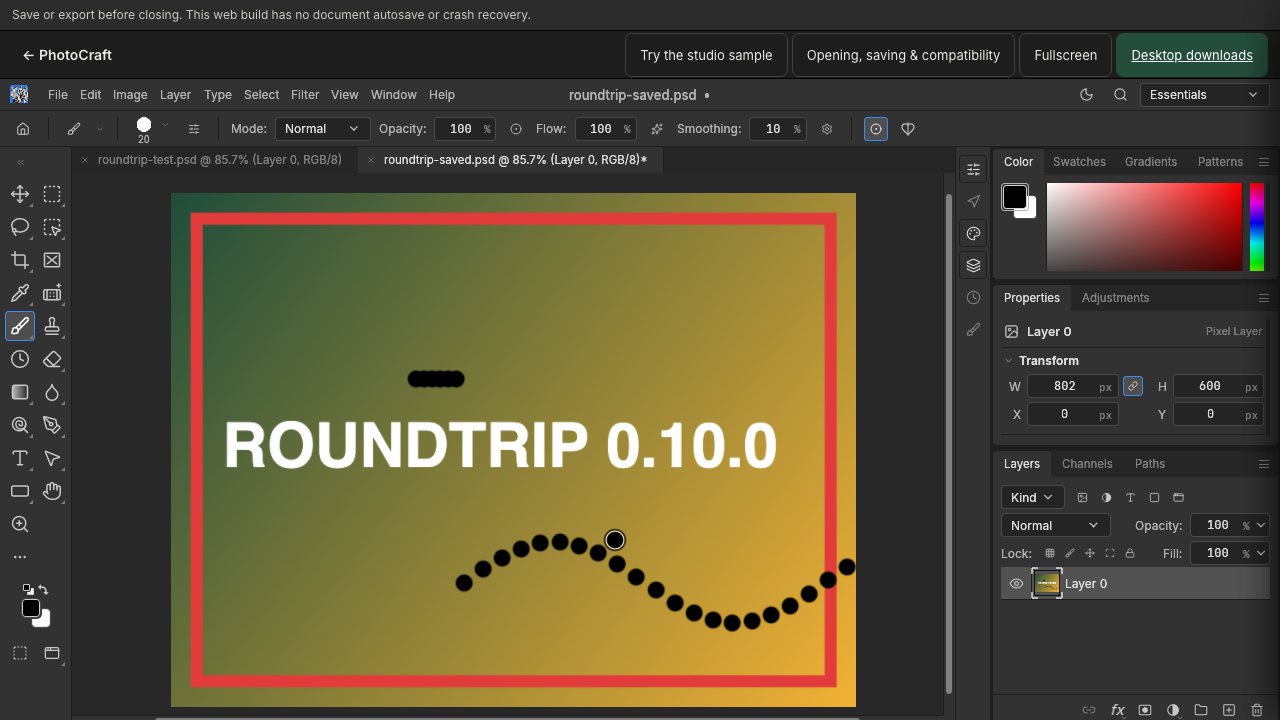Viewport: 1280px width, 720px height.
Task: Open the more tools ellipsis
Action: pos(20,557)
